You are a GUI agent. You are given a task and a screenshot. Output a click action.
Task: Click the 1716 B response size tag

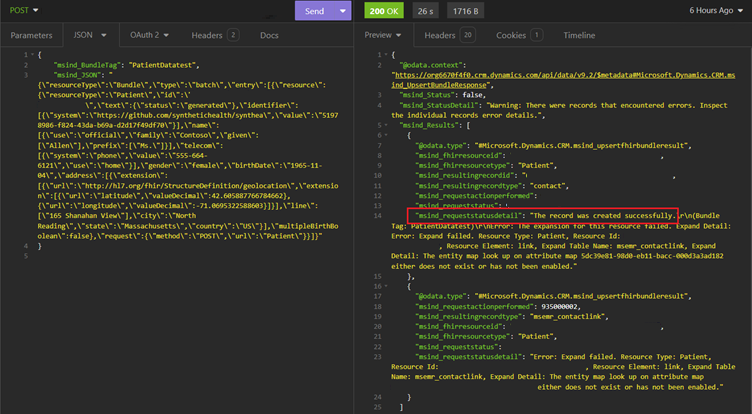point(465,11)
